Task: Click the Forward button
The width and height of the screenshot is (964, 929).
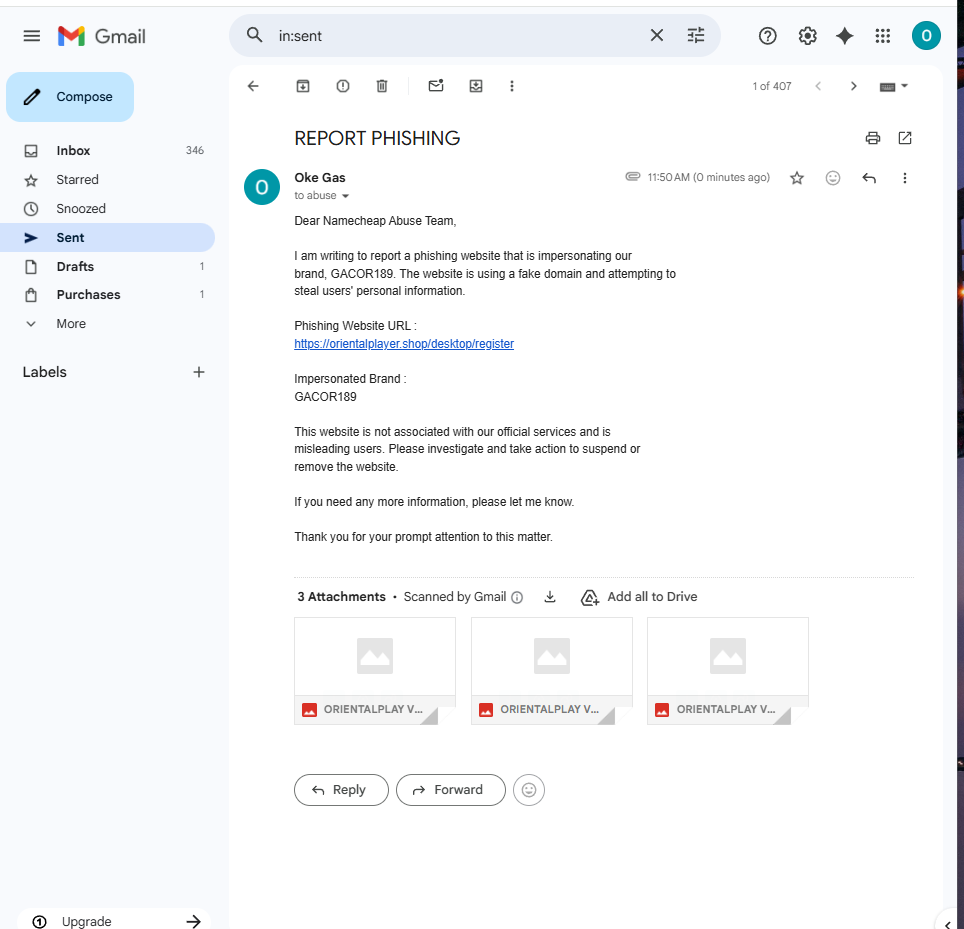Action: [451, 789]
